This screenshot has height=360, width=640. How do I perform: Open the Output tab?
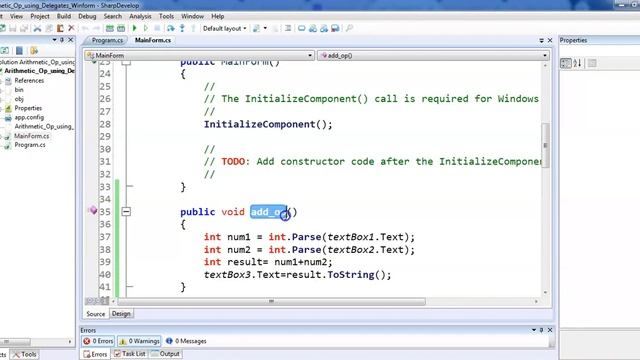click(x=165, y=354)
